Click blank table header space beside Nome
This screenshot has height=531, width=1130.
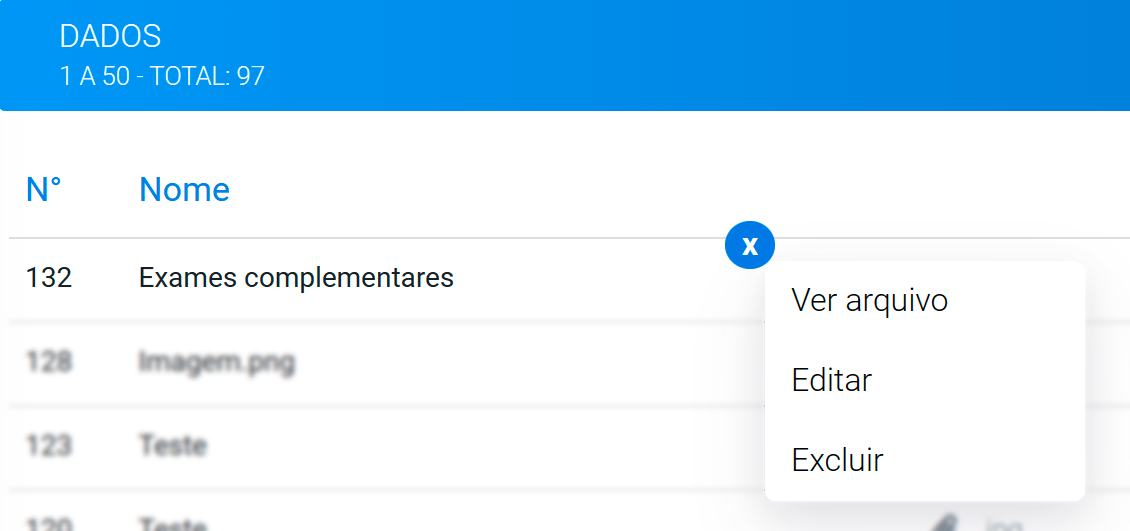[649, 190]
